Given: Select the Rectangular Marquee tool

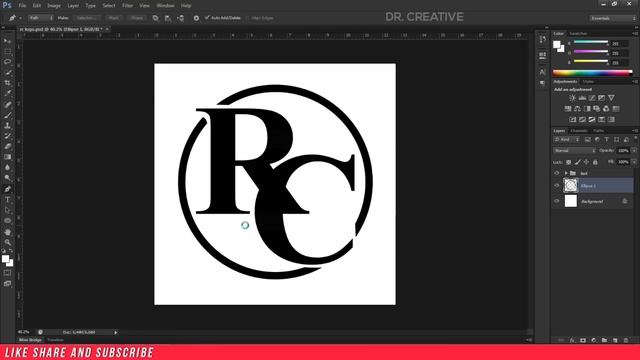Looking at the screenshot, I should [x=7, y=52].
